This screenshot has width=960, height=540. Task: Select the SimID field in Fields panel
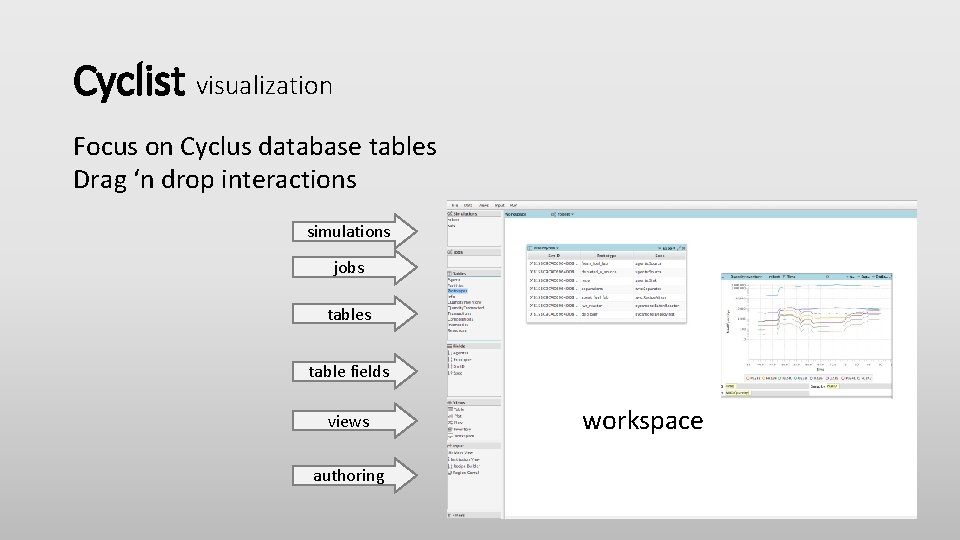pyautogui.click(x=458, y=366)
